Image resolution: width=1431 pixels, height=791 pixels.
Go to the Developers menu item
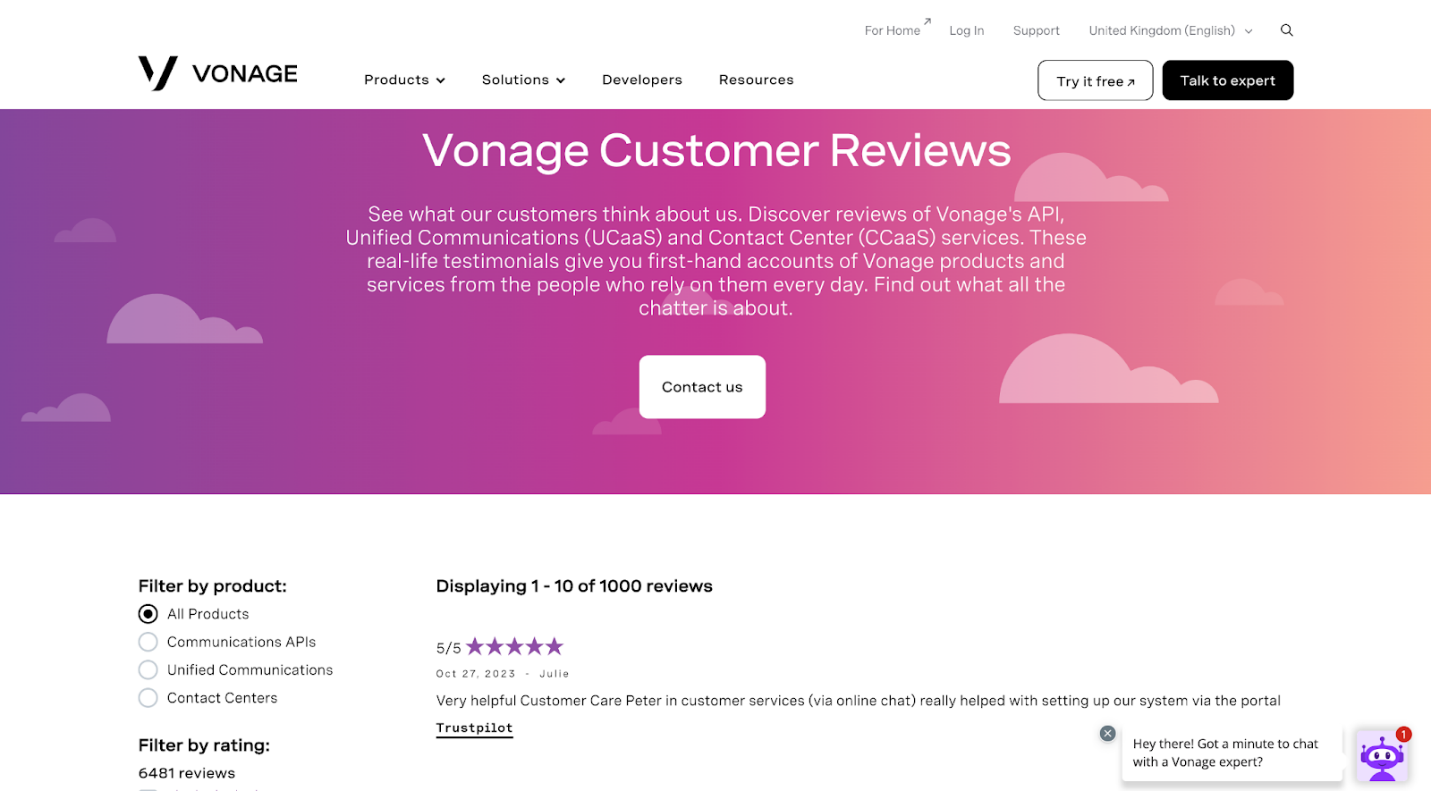pyautogui.click(x=642, y=80)
